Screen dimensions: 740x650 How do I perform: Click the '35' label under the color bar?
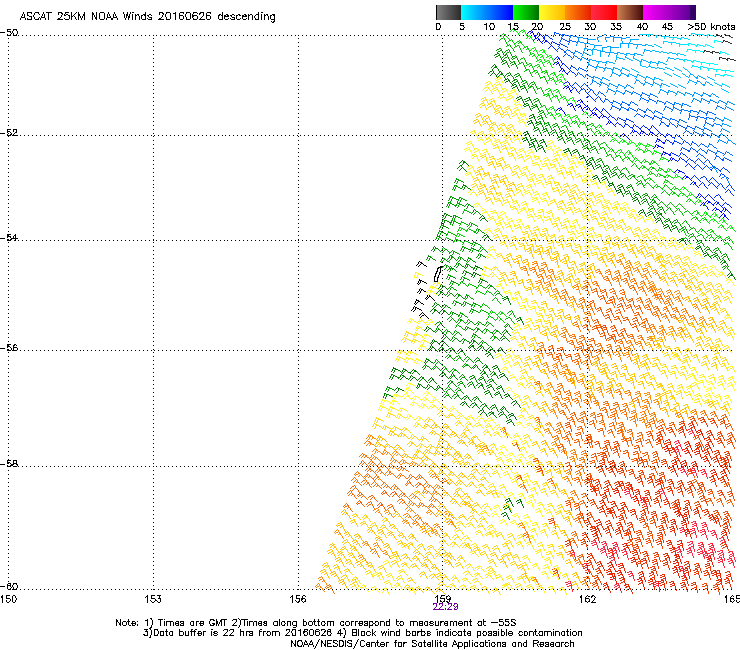616,27
